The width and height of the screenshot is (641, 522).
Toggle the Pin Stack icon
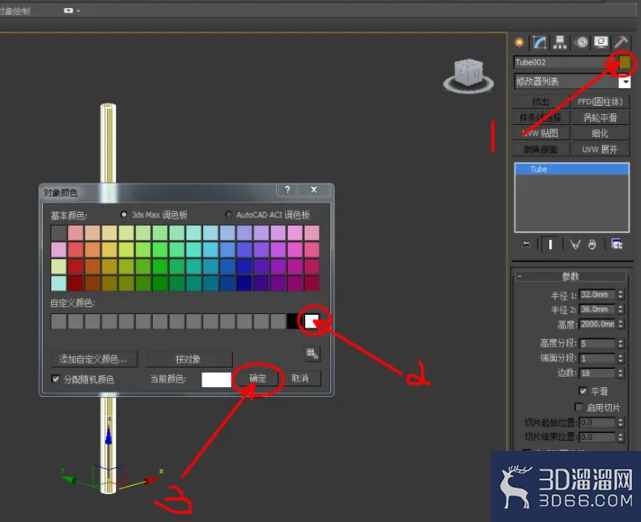(525, 244)
